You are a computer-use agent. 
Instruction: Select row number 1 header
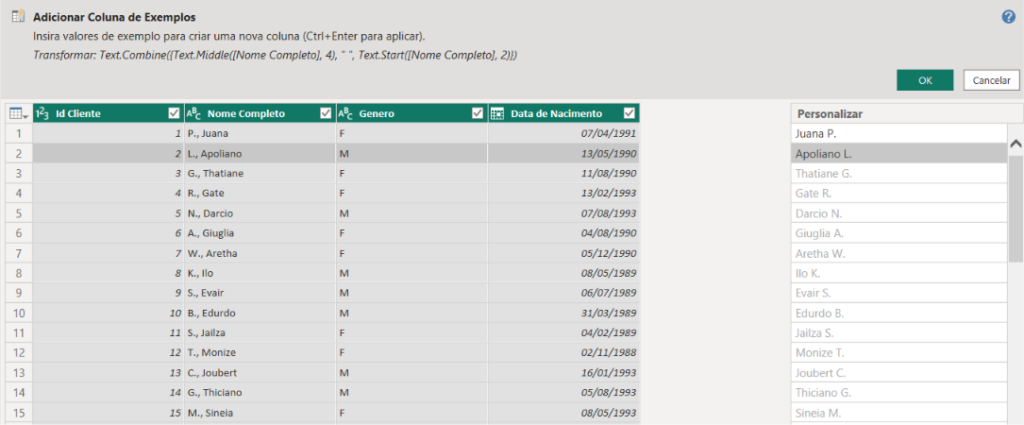(x=19, y=133)
